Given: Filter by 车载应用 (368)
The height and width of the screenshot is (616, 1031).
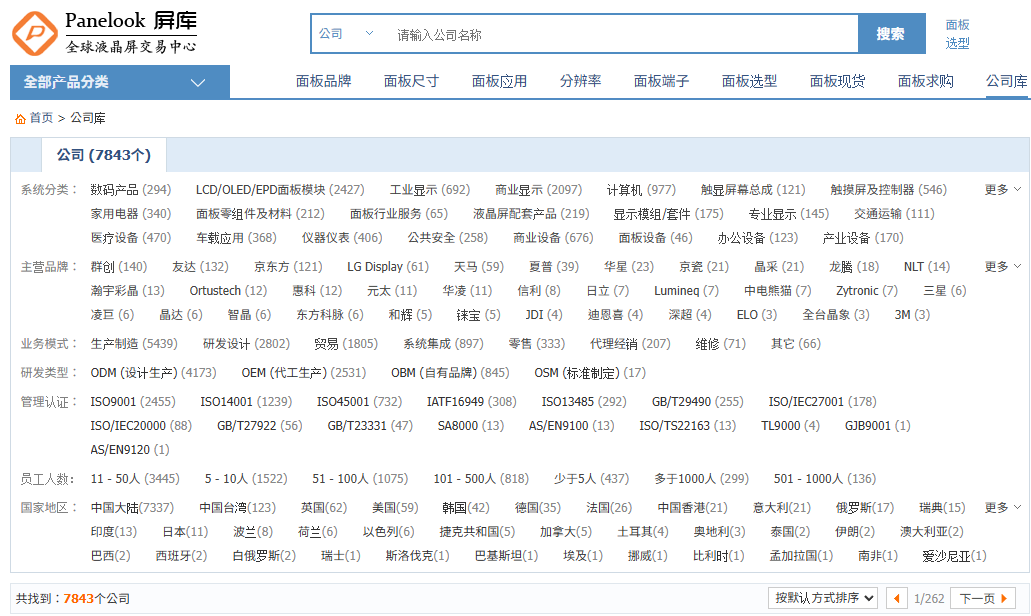Looking at the screenshot, I should coord(237,238).
